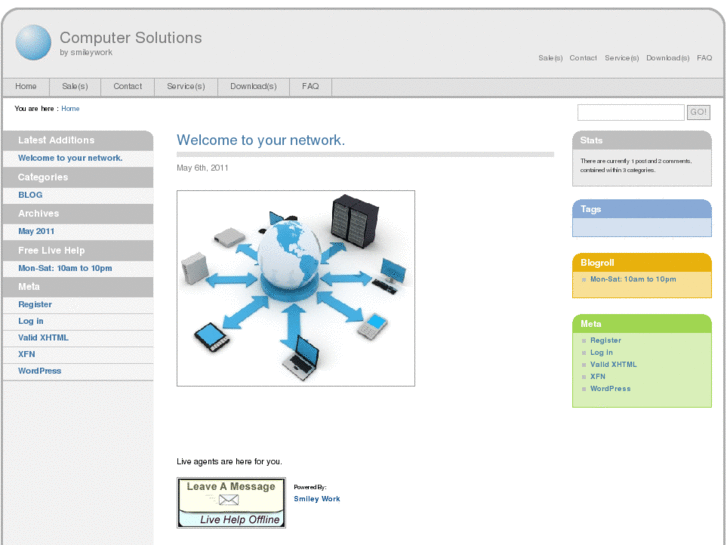This screenshot has height=545, width=727.
Task: Click the Archives sidebar heading
Action: 38,213
